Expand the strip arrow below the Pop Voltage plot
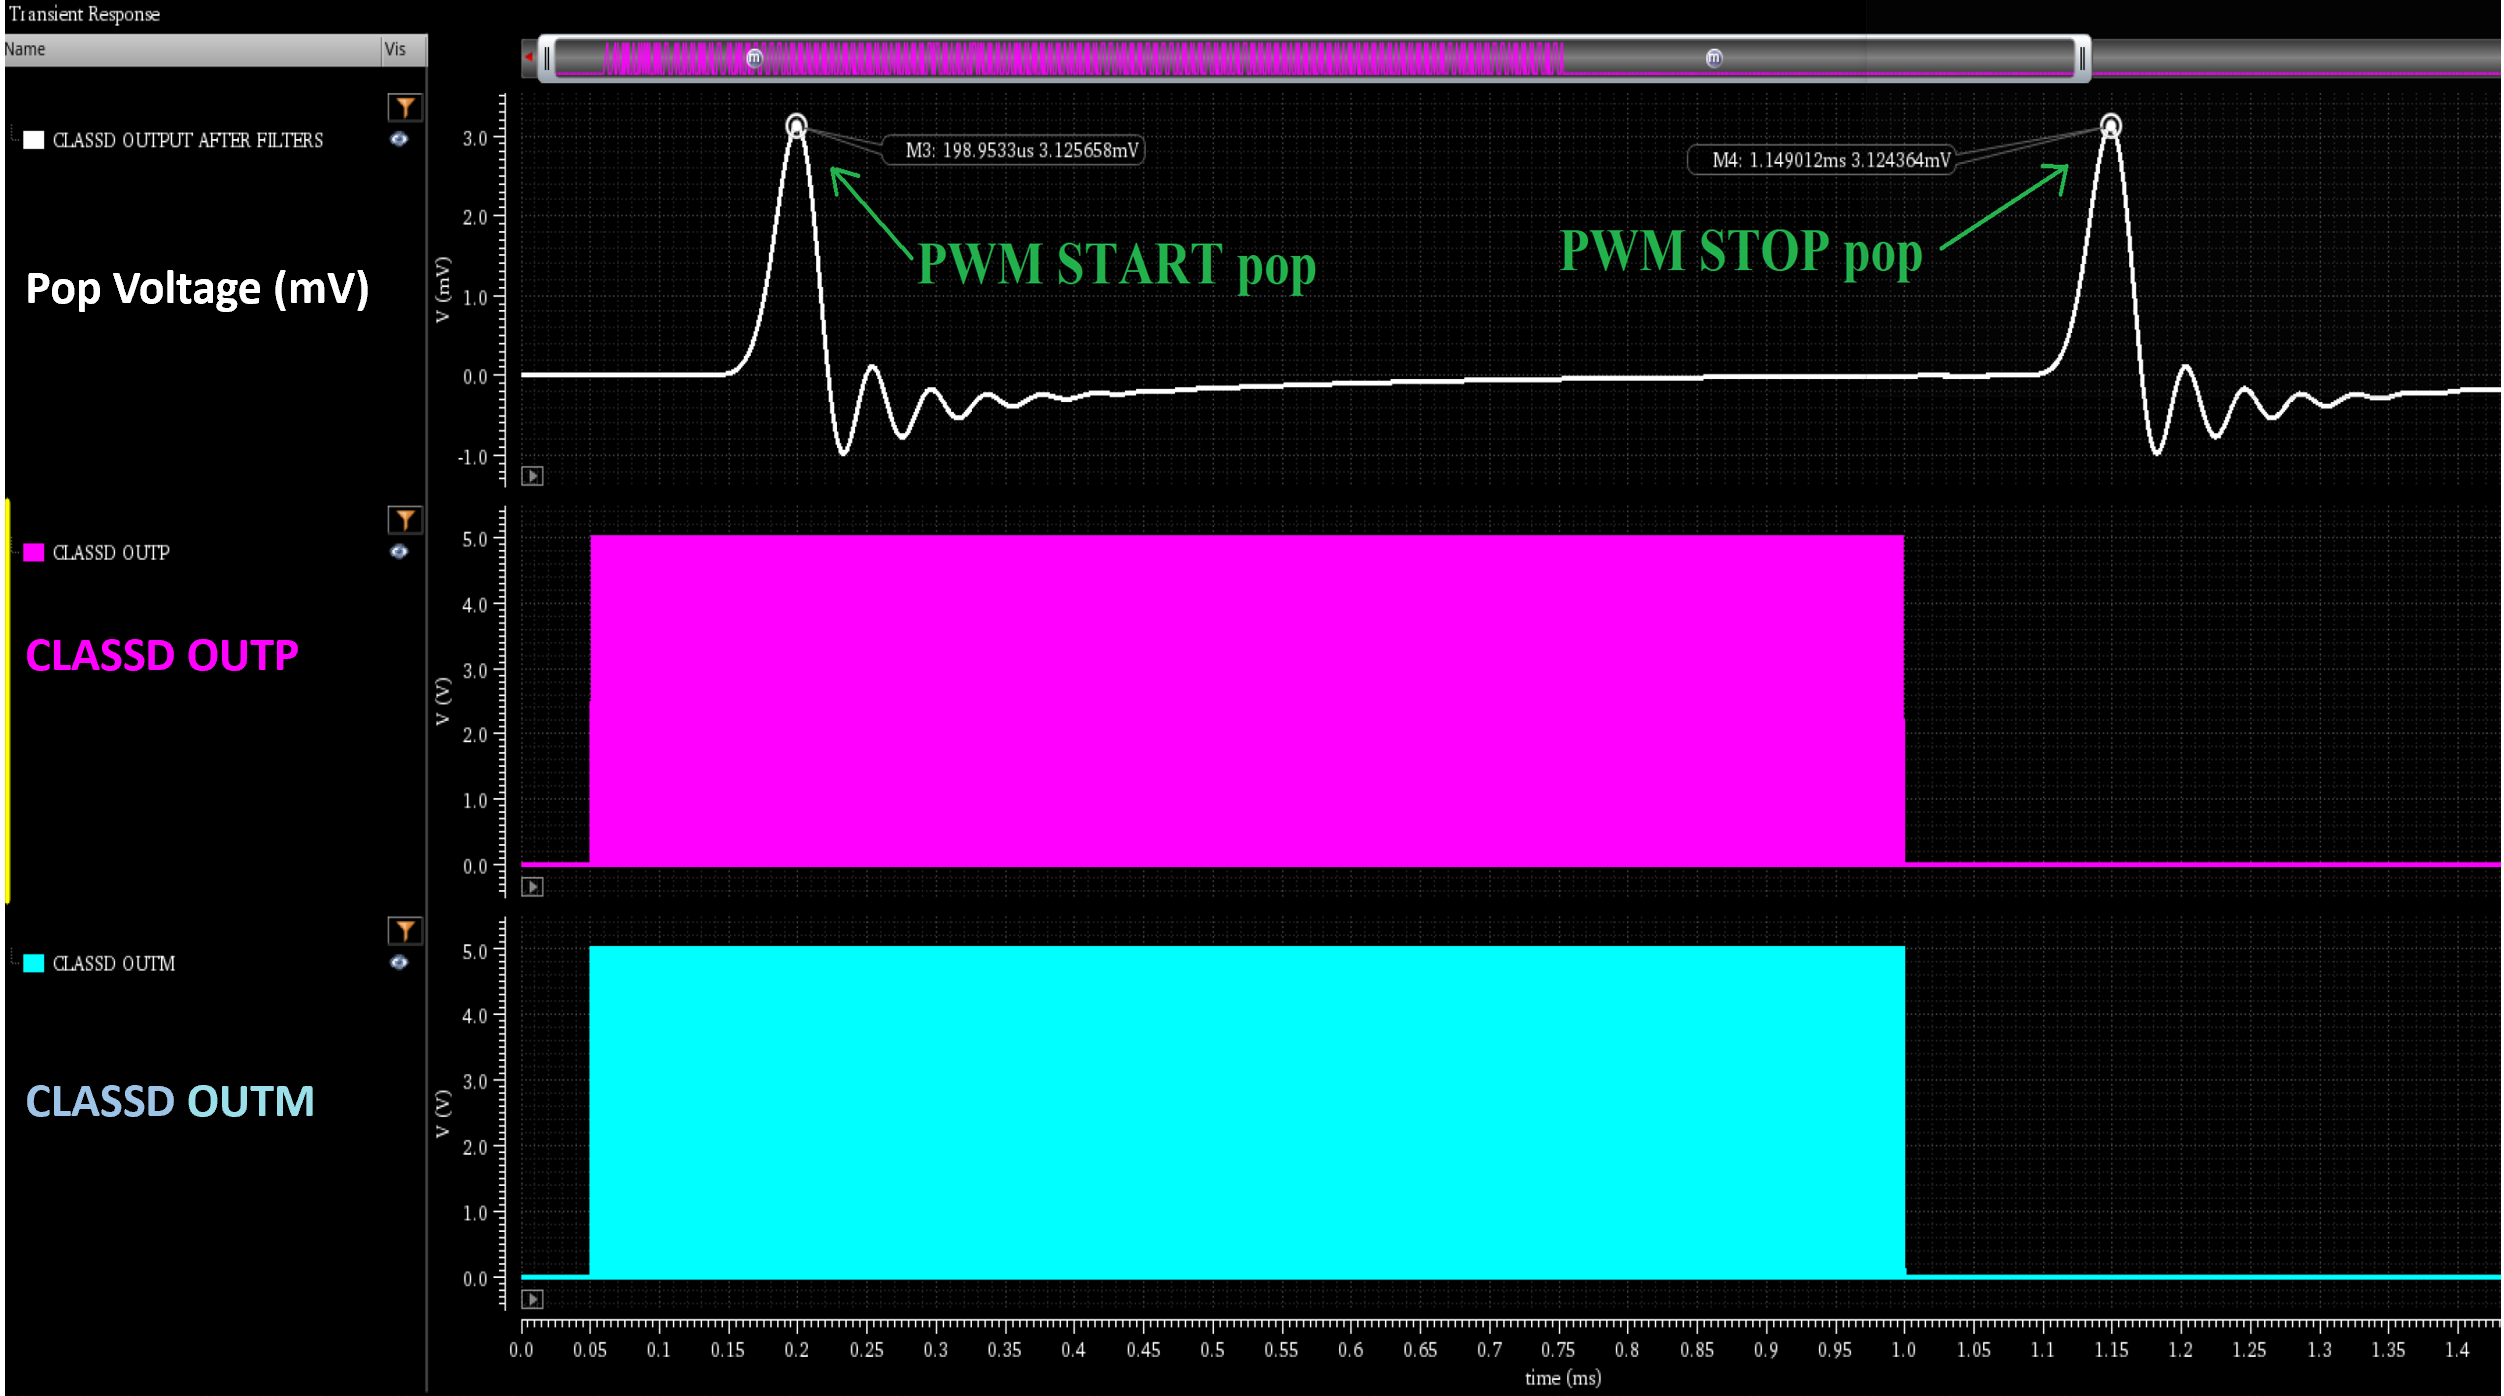The image size is (2504, 1396). pos(531,477)
